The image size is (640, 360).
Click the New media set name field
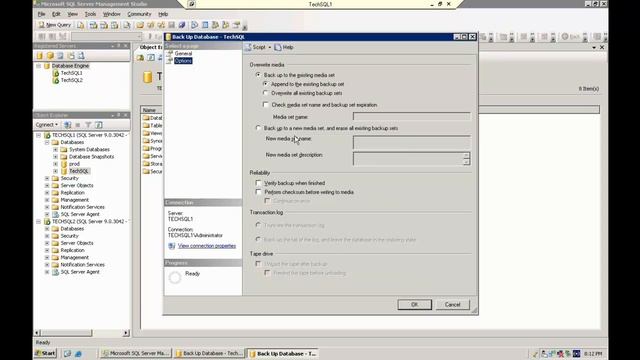click(411, 142)
